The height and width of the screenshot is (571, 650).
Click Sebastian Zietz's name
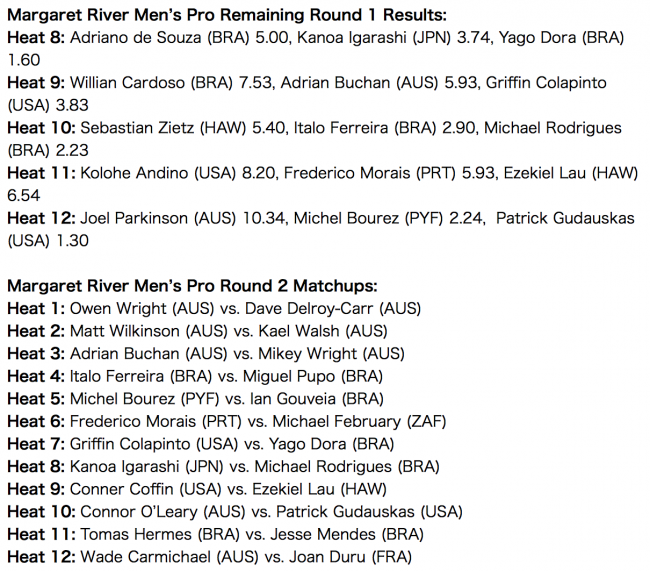click(137, 128)
